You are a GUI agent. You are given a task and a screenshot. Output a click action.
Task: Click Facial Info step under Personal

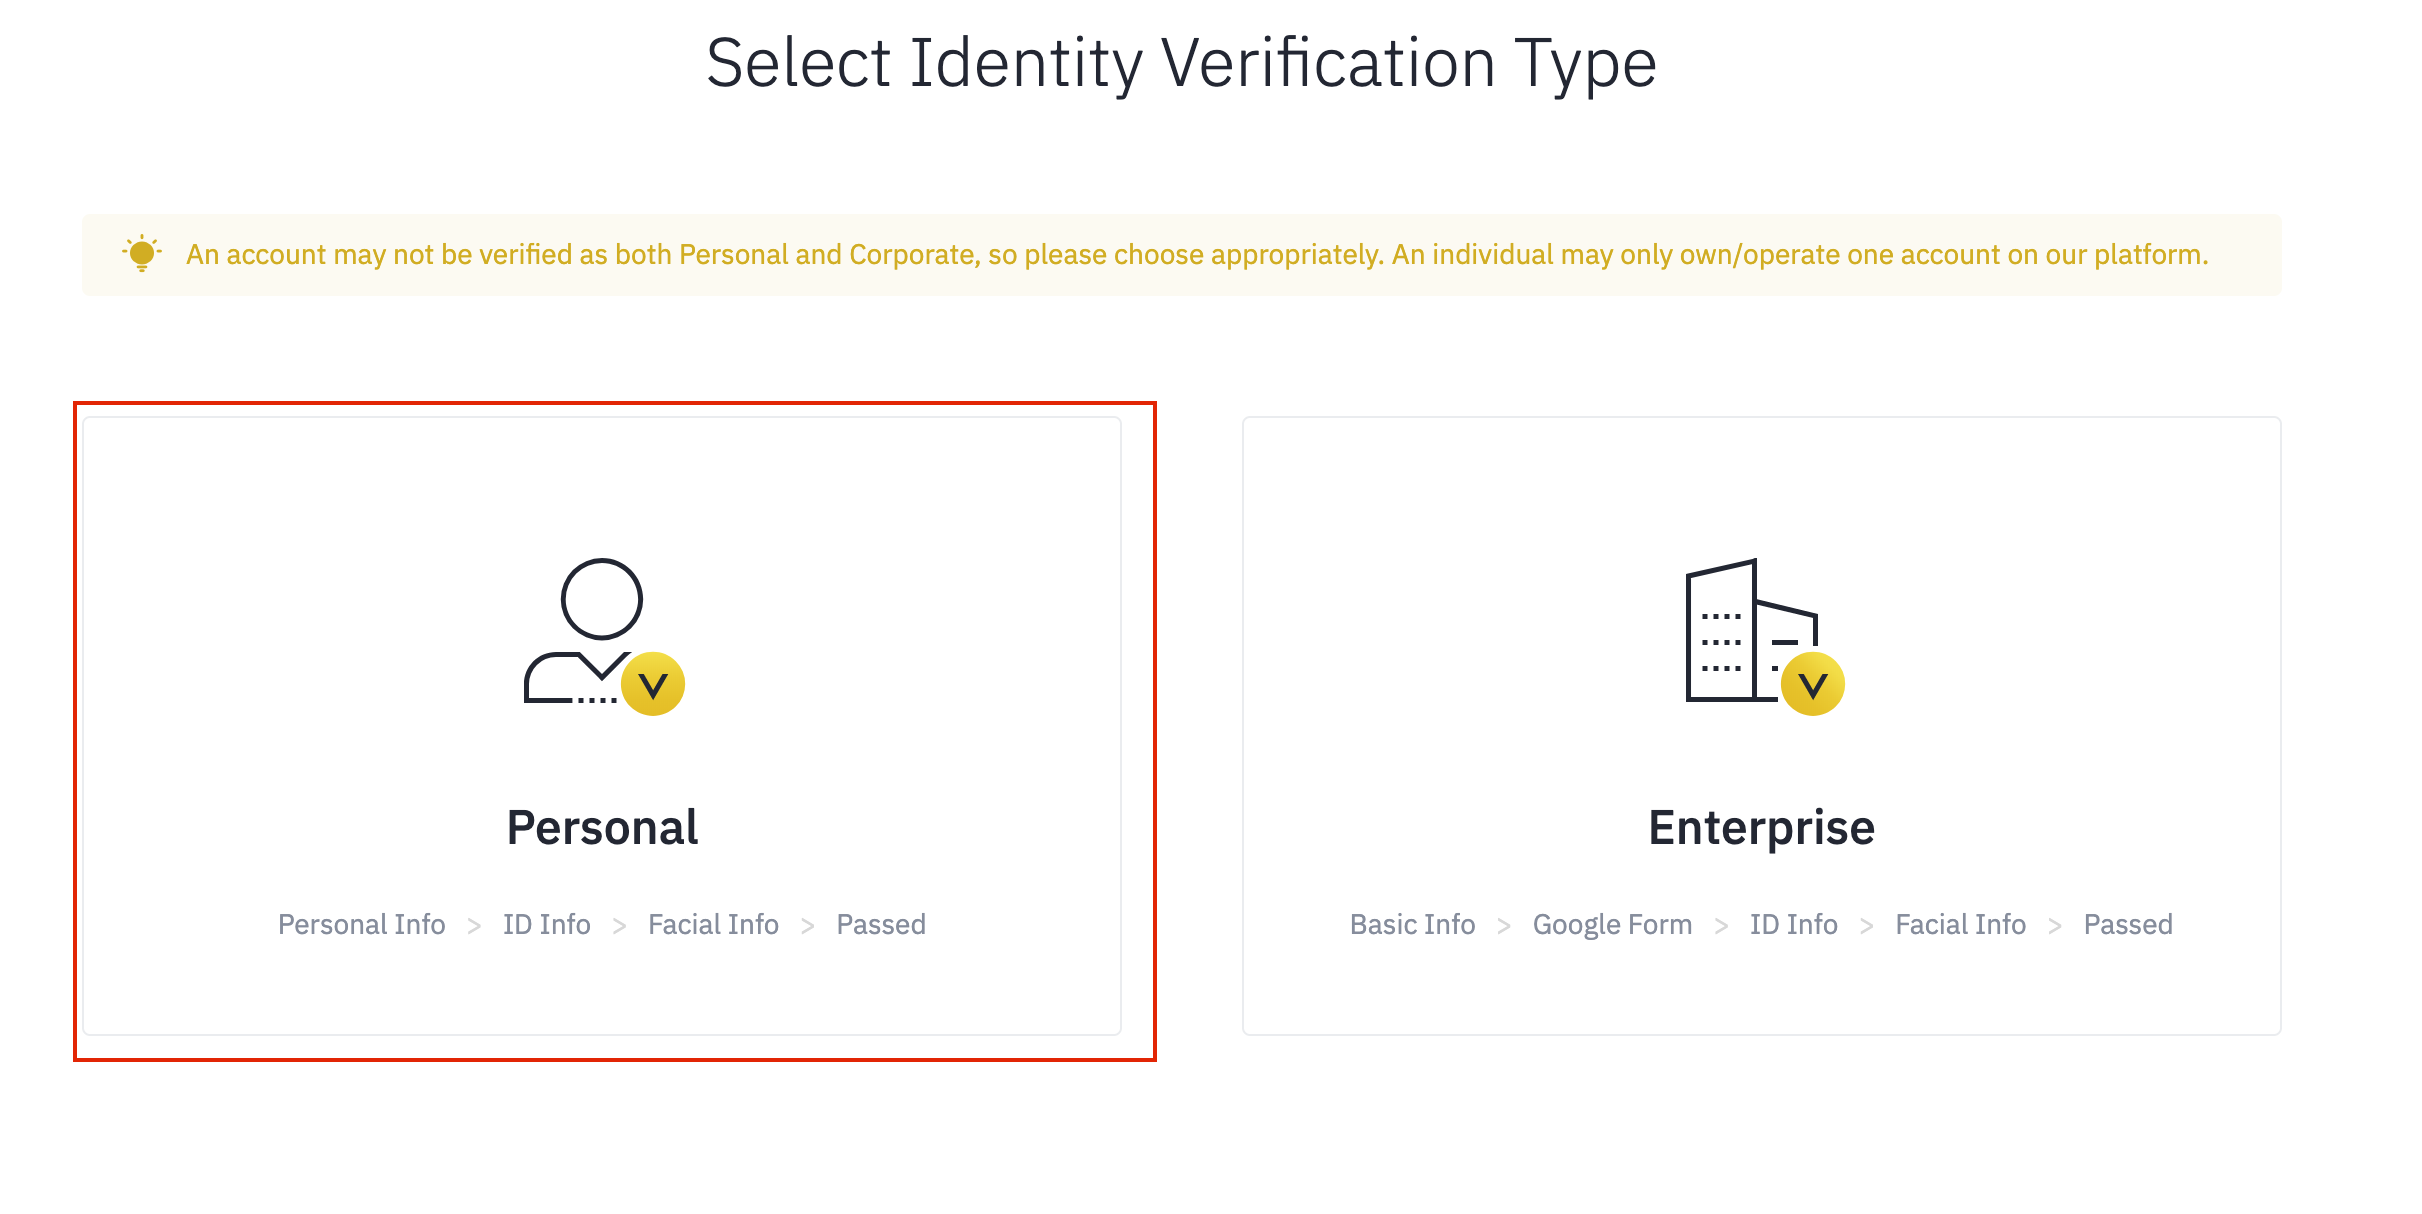[713, 924]
